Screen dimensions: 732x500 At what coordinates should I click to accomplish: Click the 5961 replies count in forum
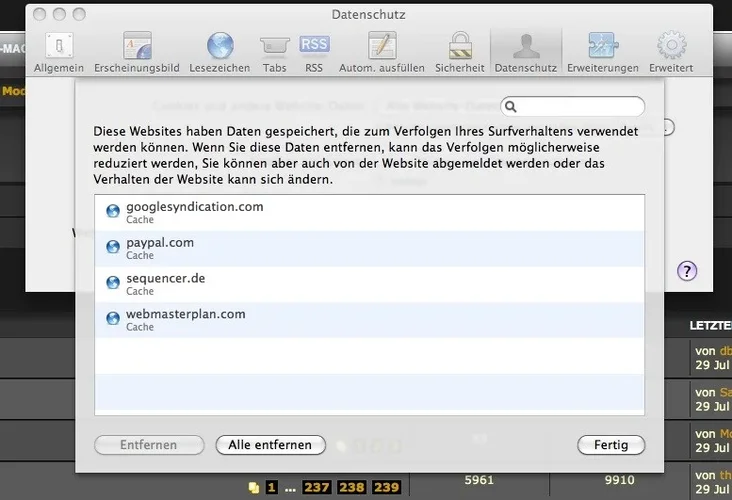click(479, 480)
